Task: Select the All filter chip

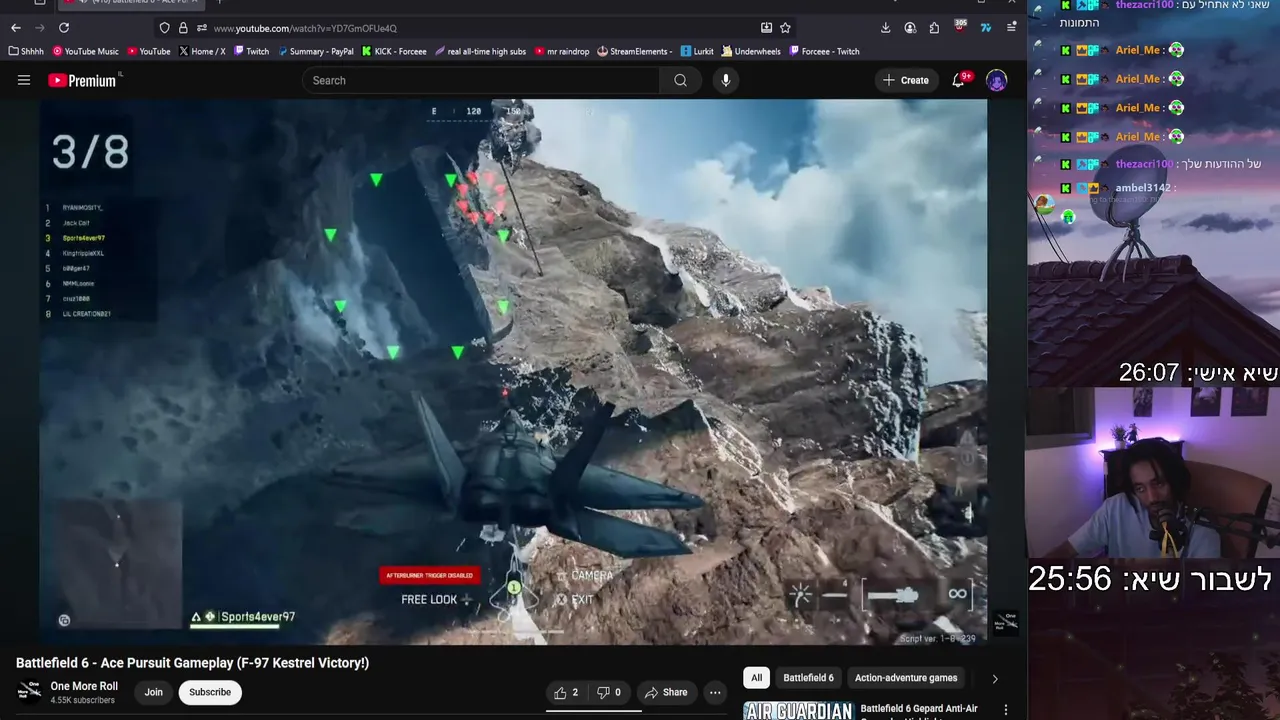Action: tap(757, 678)
